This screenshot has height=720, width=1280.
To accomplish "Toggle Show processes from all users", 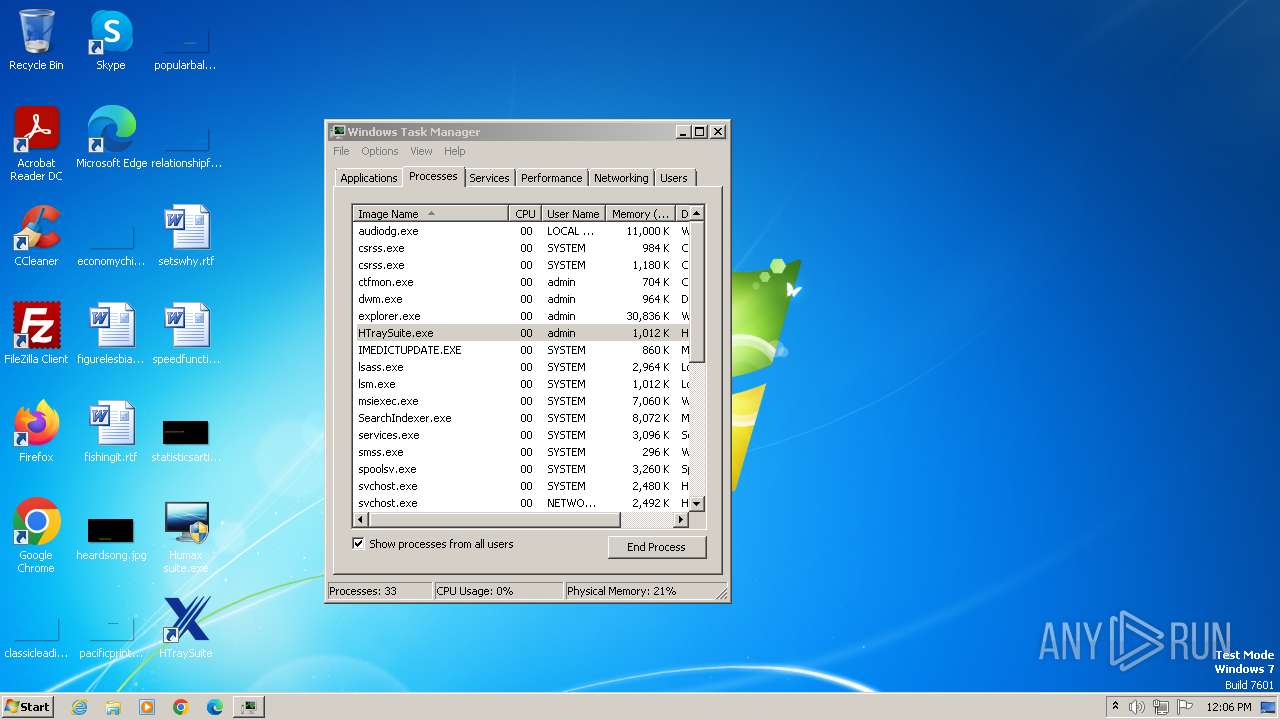I will [x=358, y=544].
